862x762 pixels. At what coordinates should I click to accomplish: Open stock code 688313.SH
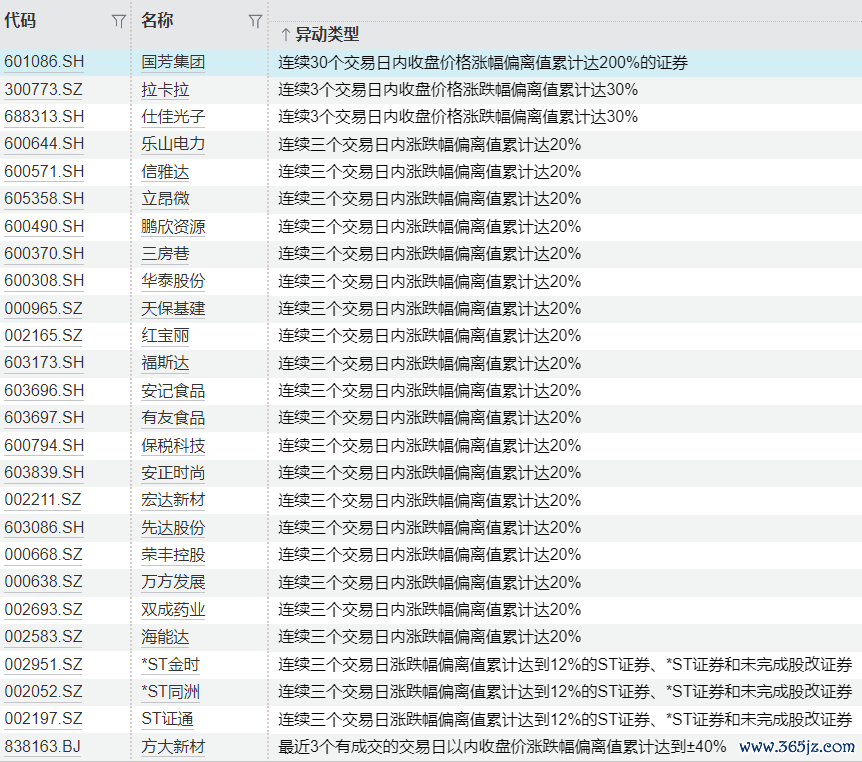pyautogui.click(x=44, y=117)
